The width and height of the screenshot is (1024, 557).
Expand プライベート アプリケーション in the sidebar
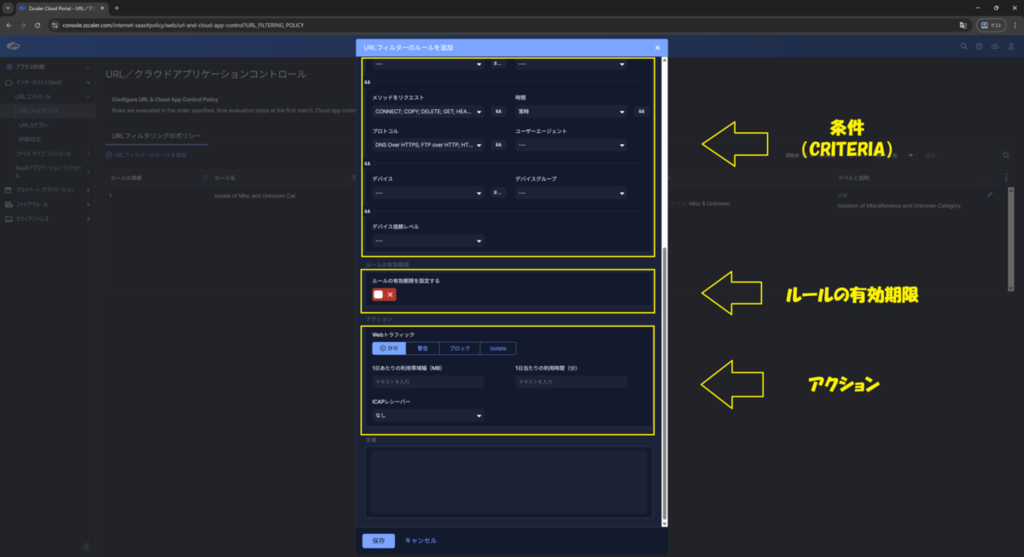pos(88,190)
